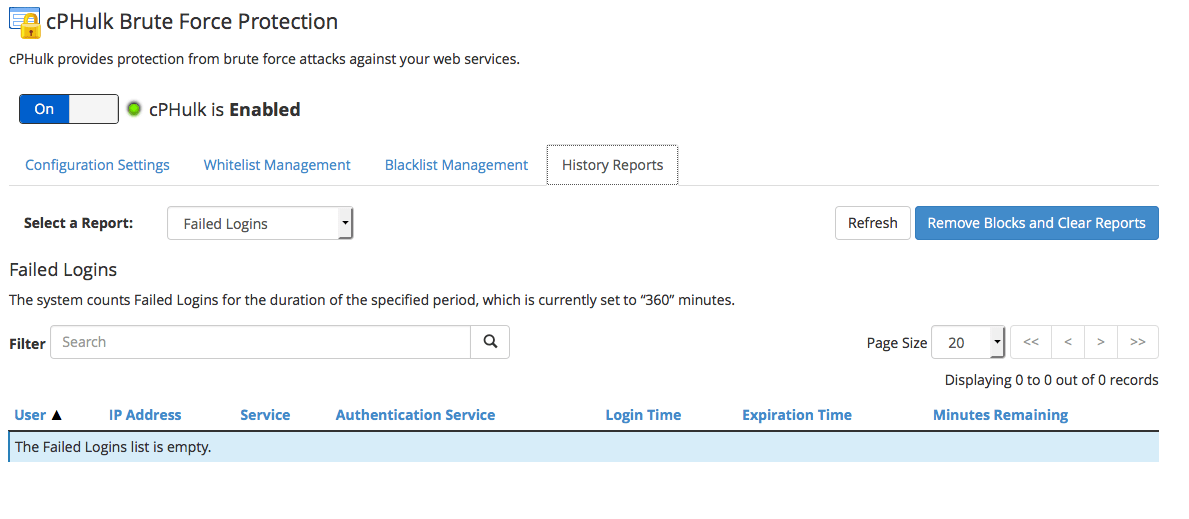Viewport: 1189px width, 519px height.
Task: Click Remove Blocks and Clear Reports
Action: click(1037, 223)
